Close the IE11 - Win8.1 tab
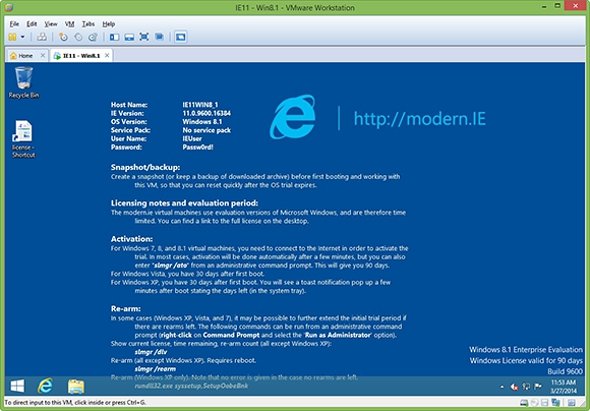The image size is (590, 411). pos(107,56)
